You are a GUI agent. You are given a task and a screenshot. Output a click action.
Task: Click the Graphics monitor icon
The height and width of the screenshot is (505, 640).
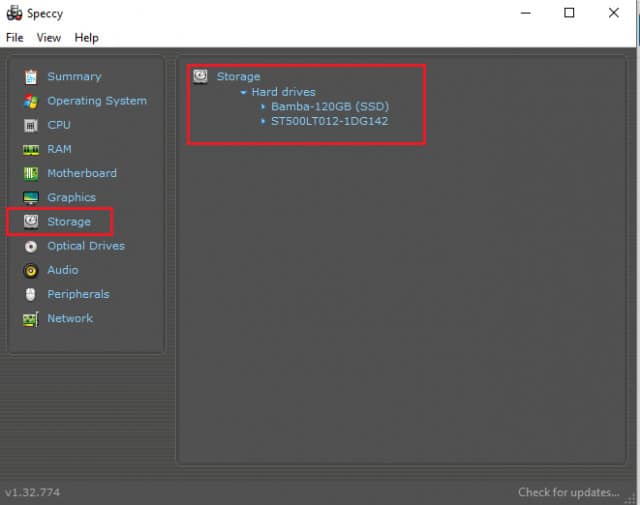[30, 198]
